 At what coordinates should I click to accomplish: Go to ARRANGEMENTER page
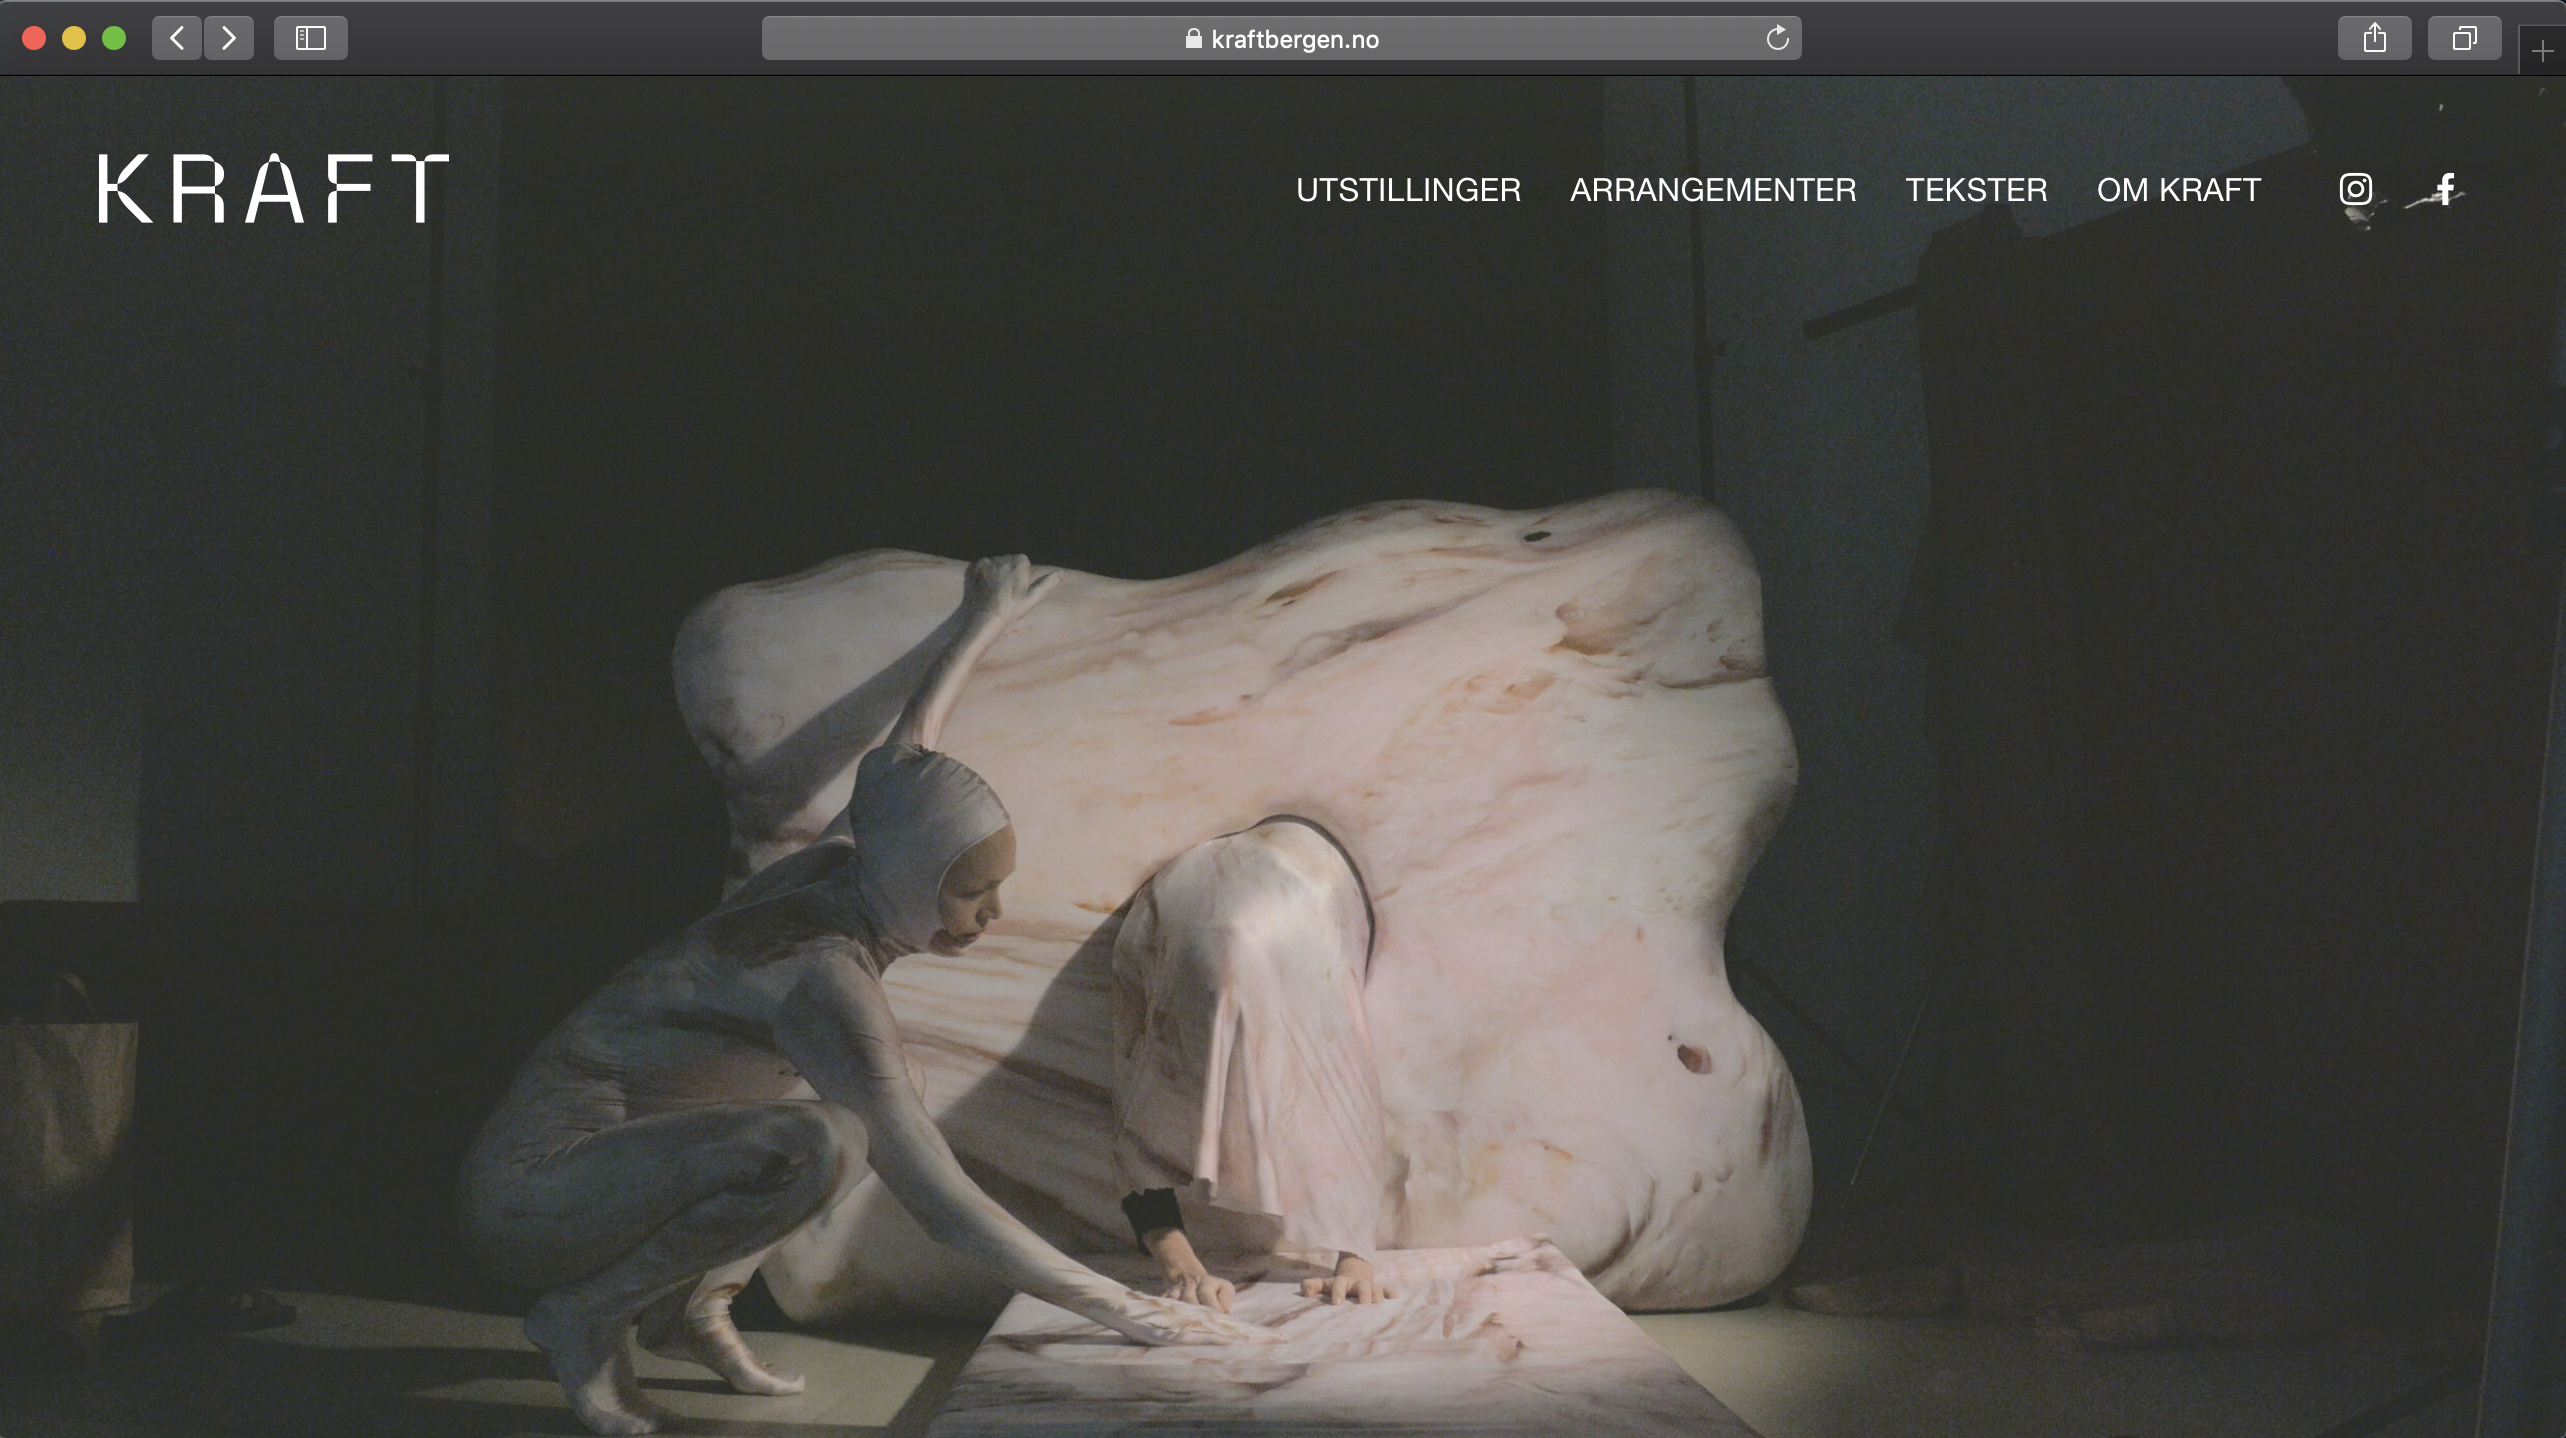[x=1713, y=190]
